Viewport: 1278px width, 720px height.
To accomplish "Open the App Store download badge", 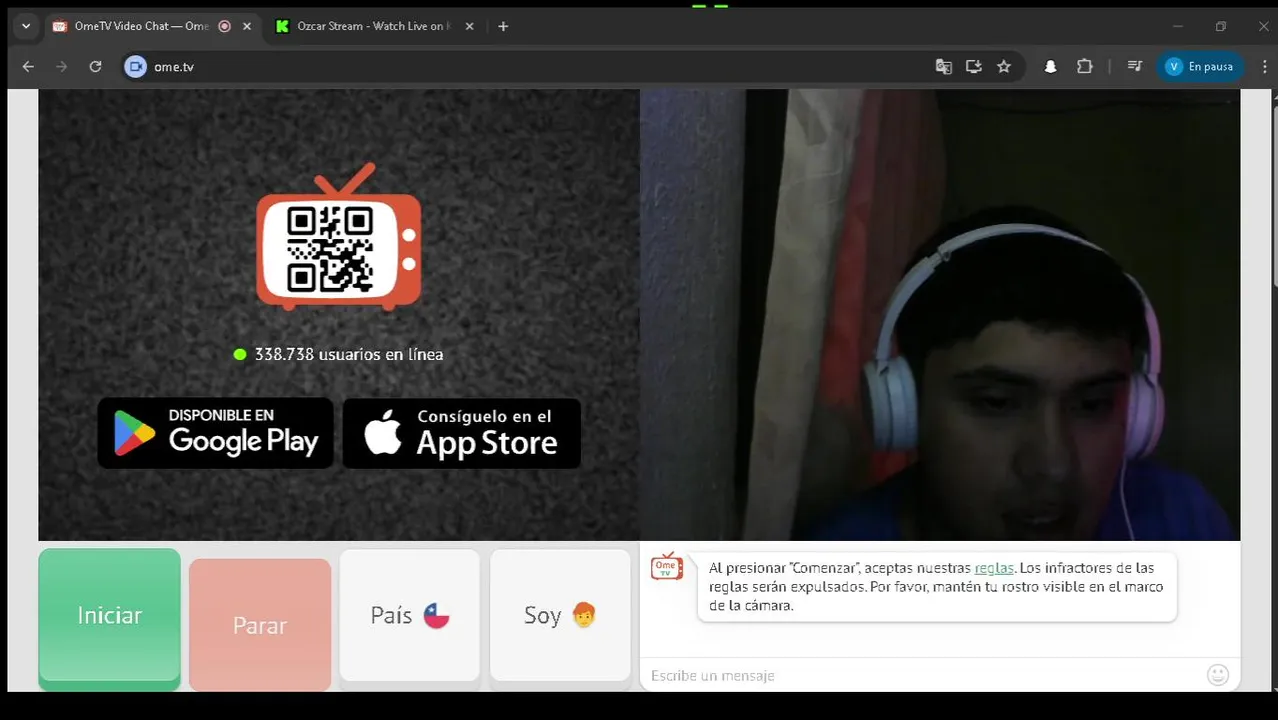I will (x=462, y=433).
